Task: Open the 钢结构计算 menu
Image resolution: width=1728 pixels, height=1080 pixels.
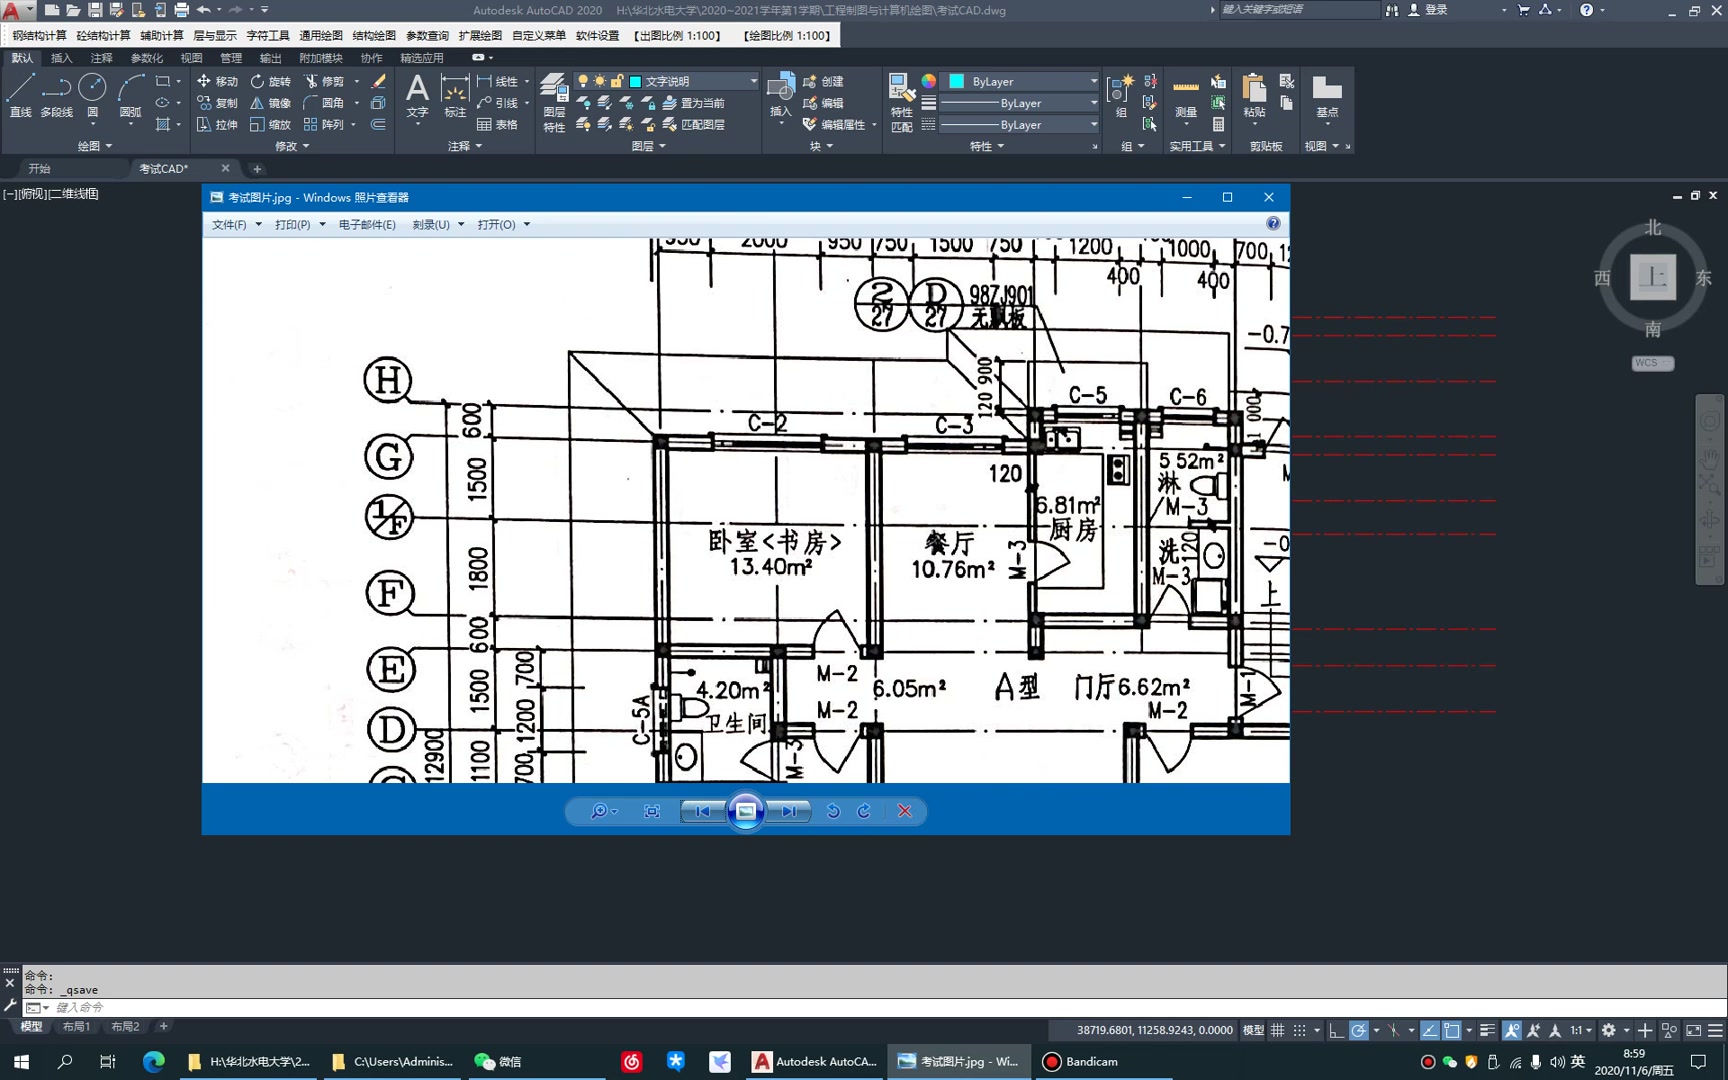Action: [39, 36]
